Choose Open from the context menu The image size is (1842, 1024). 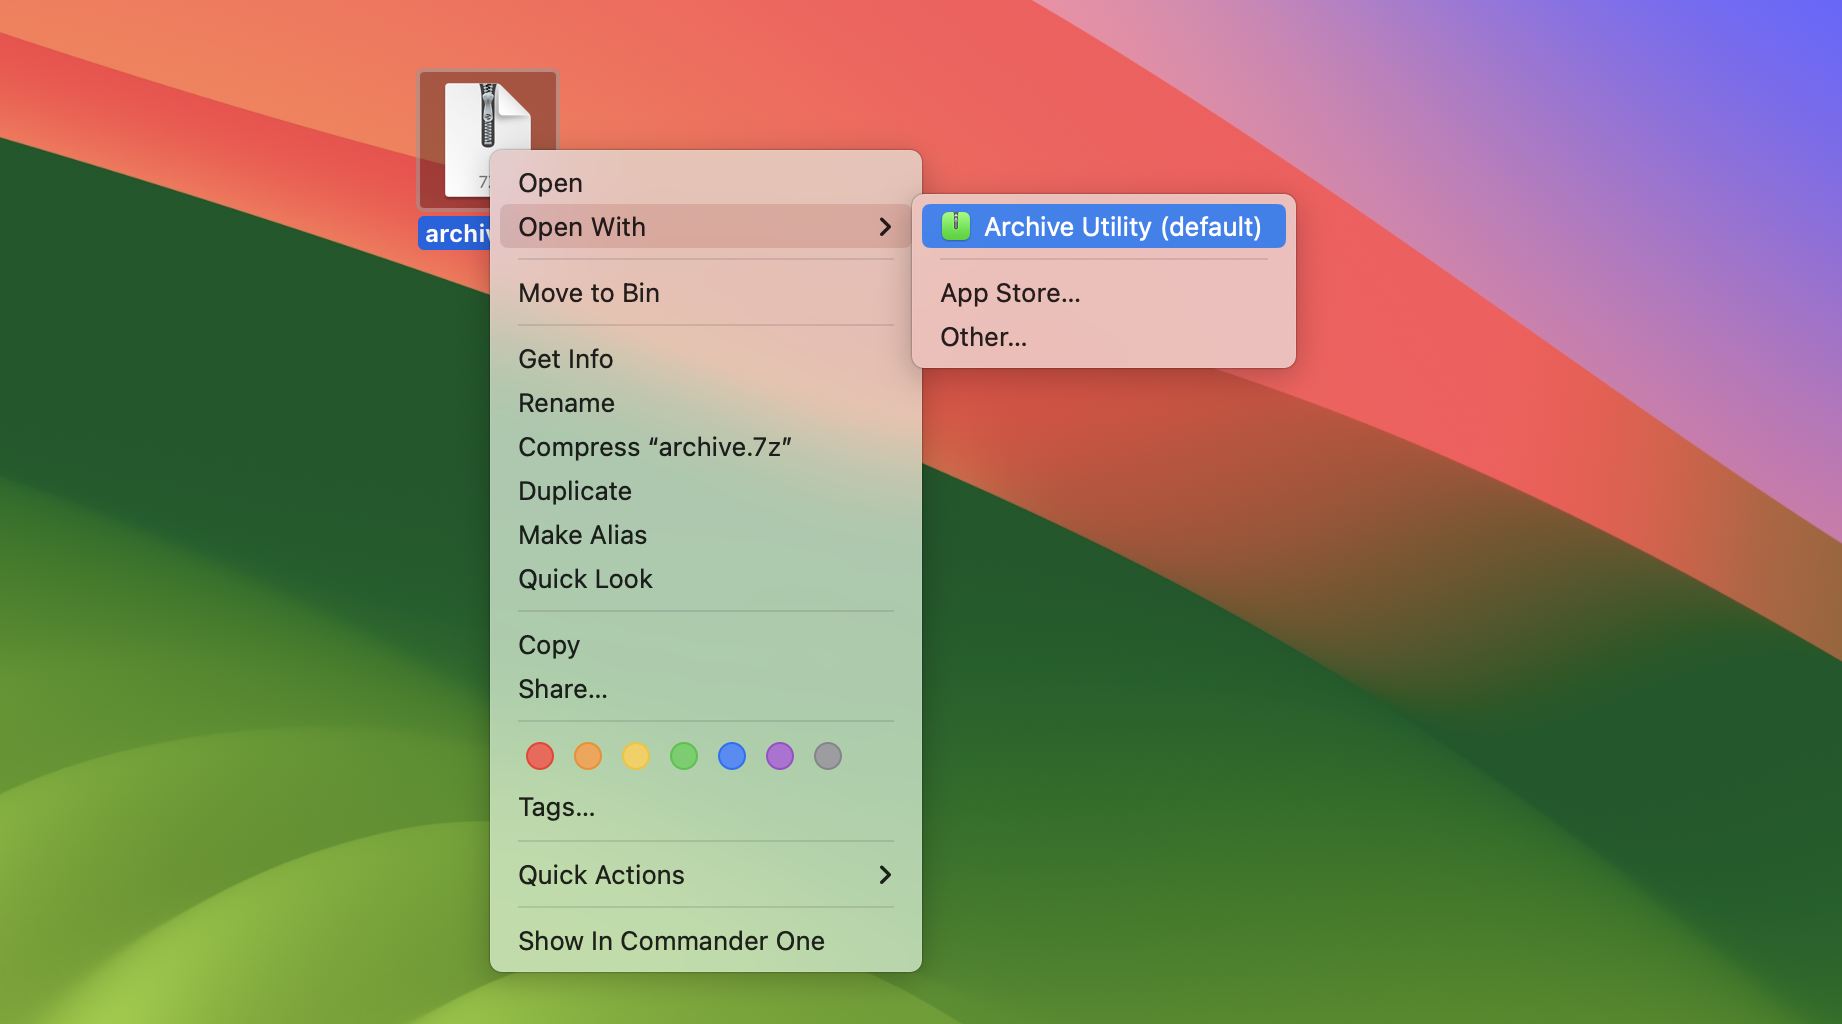[705, 183]
